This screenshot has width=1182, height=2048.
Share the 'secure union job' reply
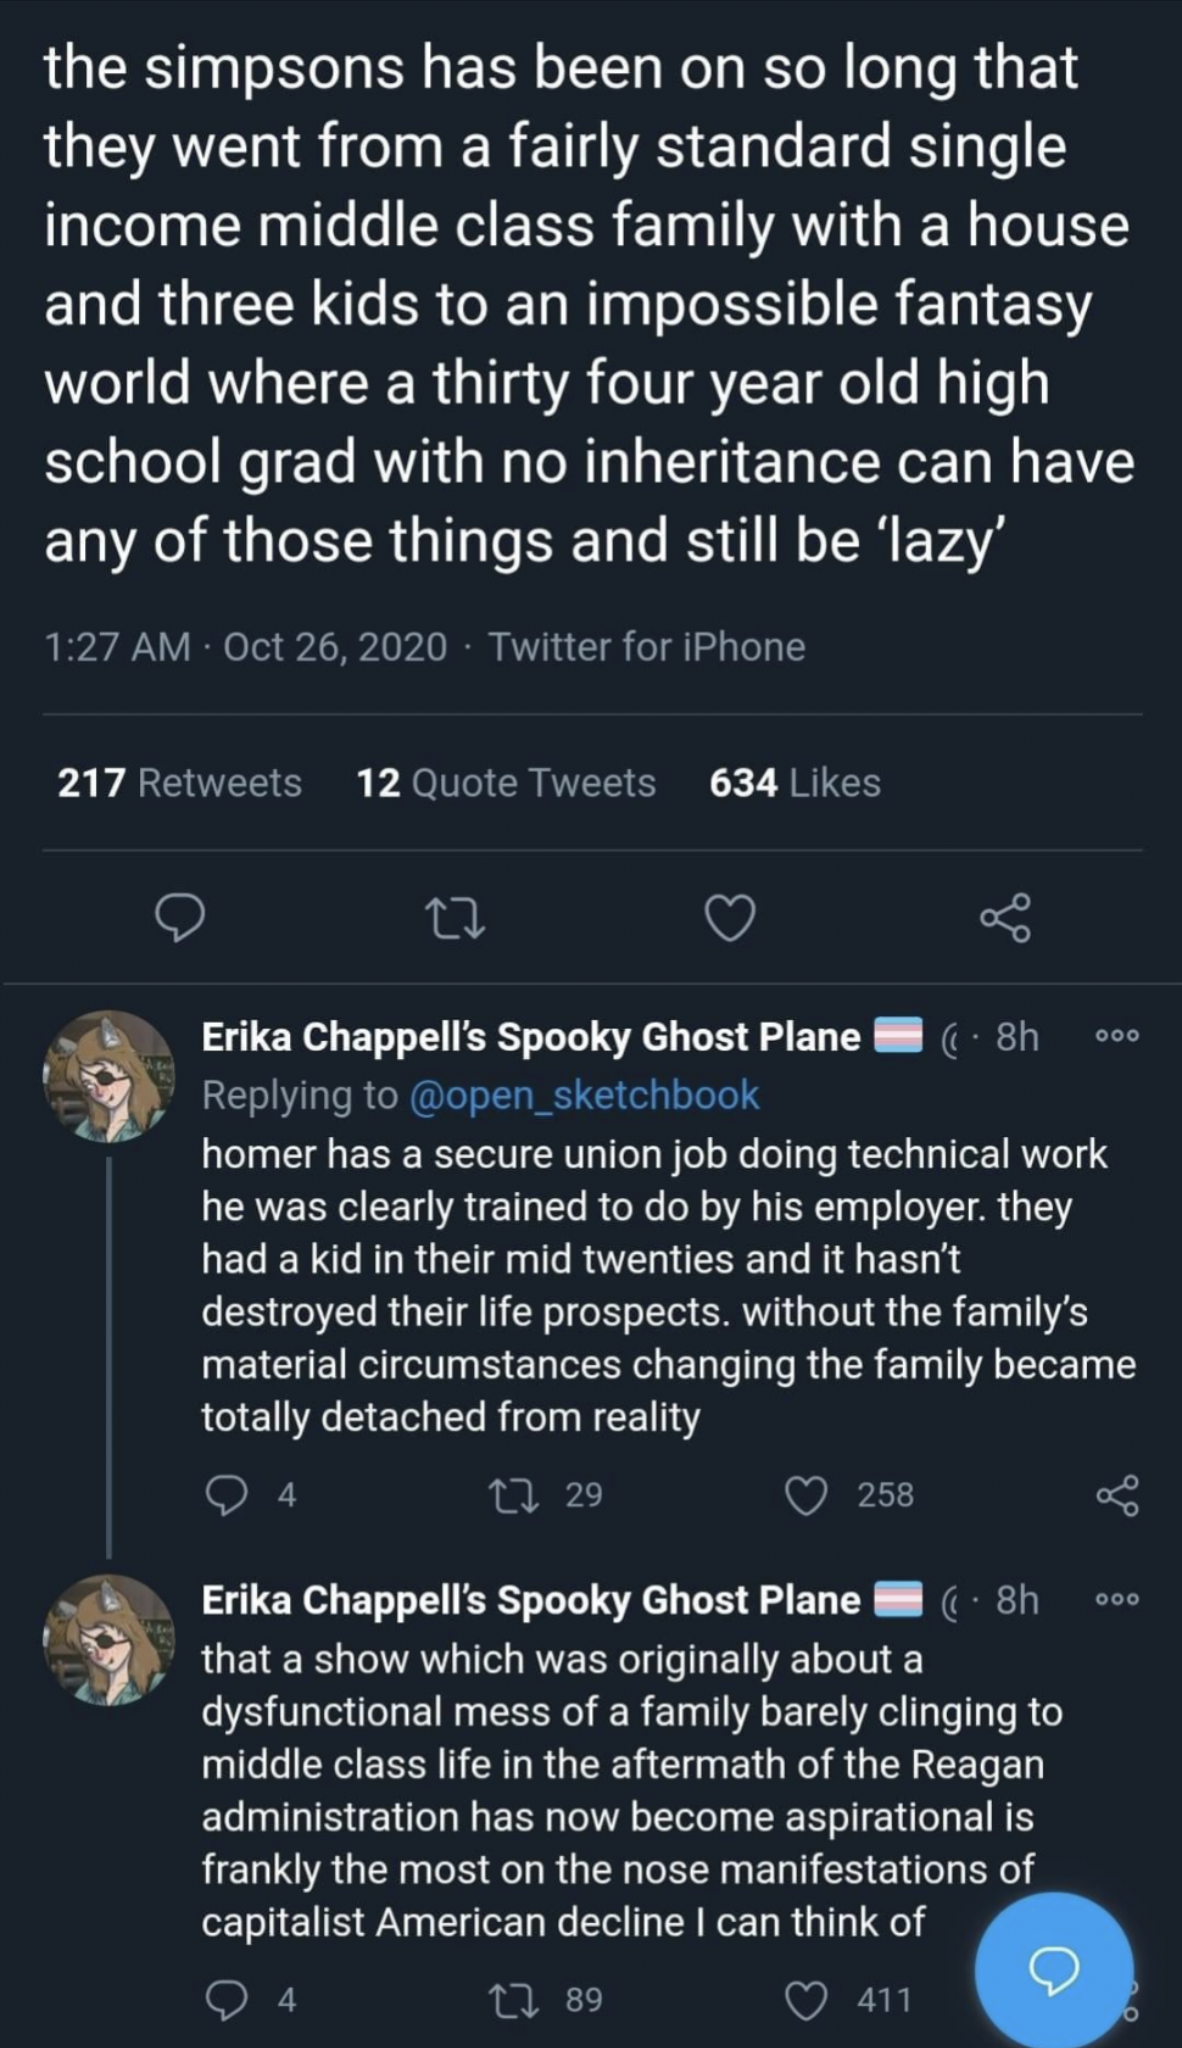click(x=1116, y=1495)
